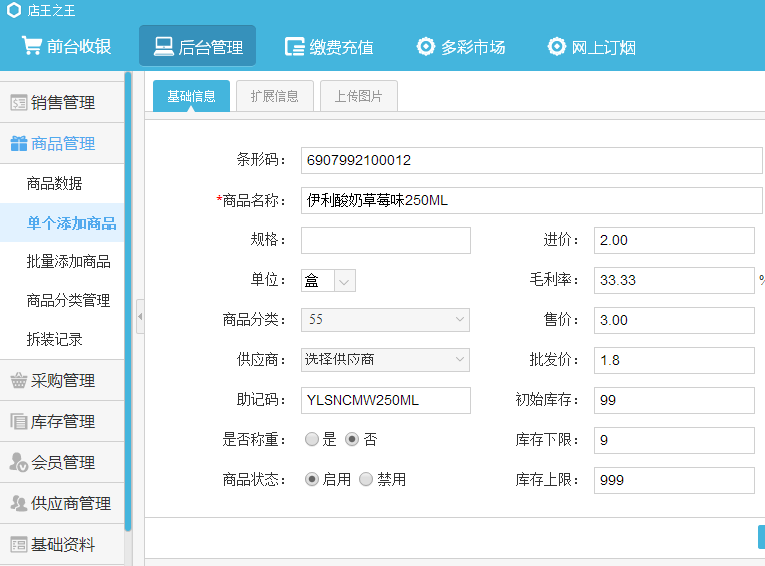Click the 网上订烟 circle icon
Screen dimensions: 765x566
tap(556, 47)
